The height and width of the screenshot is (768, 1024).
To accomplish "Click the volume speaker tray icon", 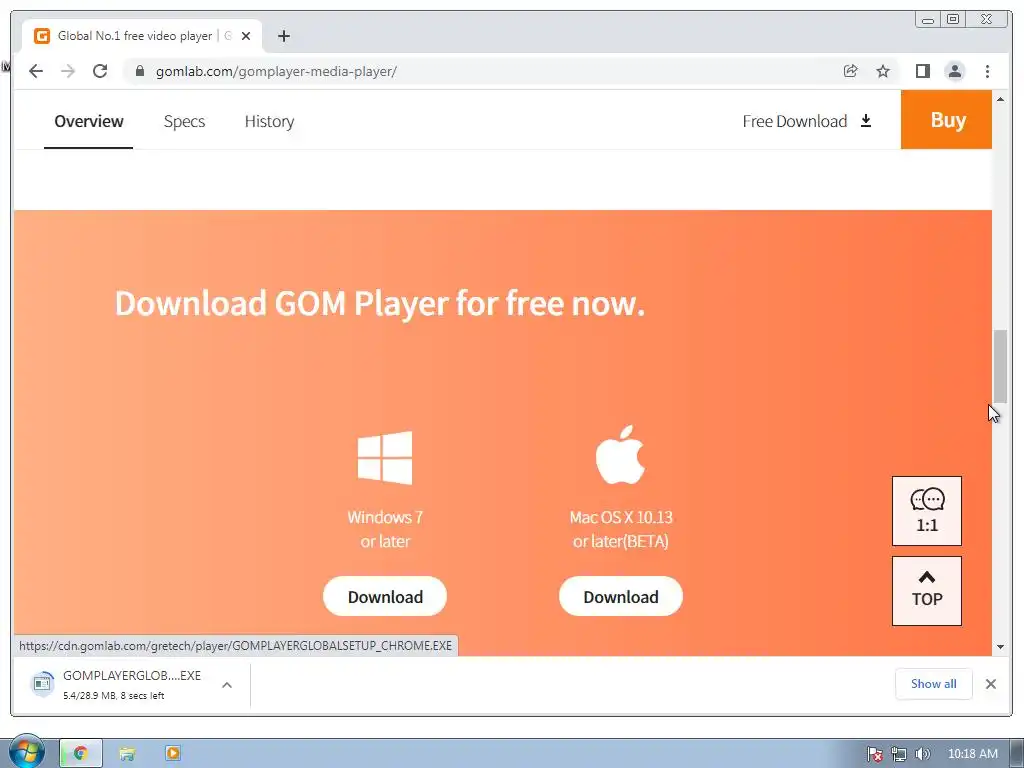I will (x=922, y=754).
